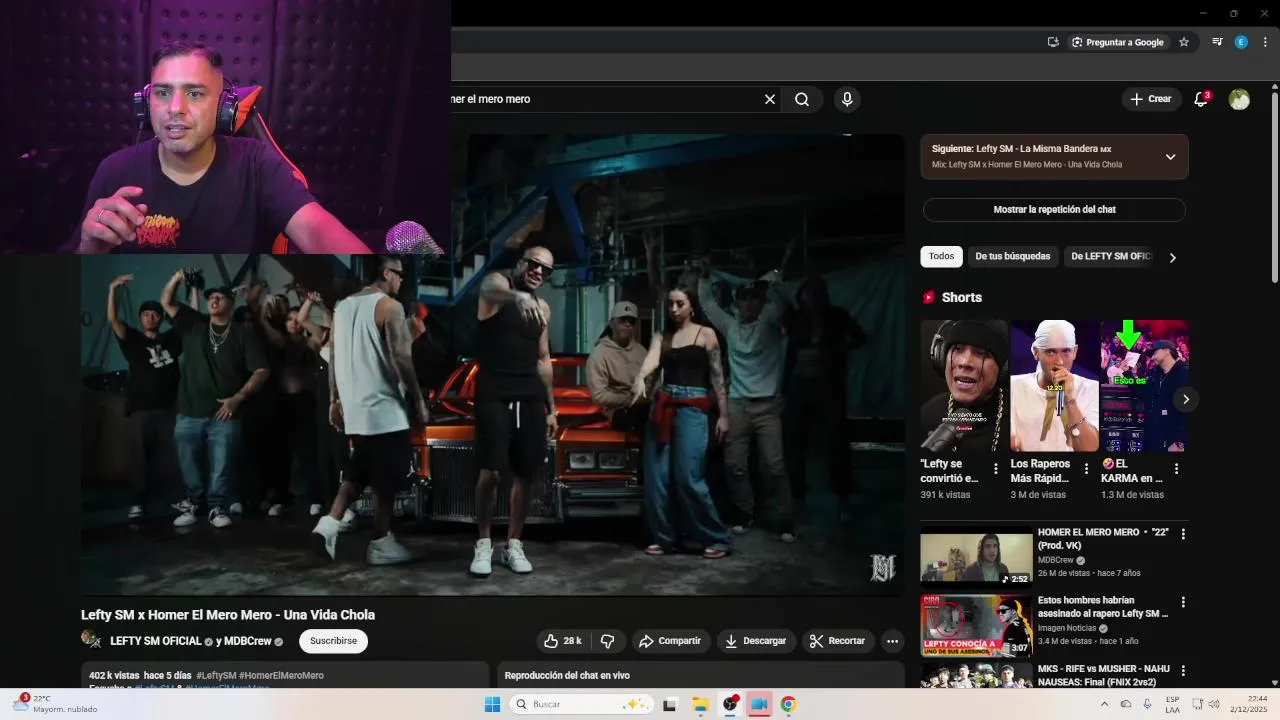Open options for EL KARMA short

click(1176, 469)
